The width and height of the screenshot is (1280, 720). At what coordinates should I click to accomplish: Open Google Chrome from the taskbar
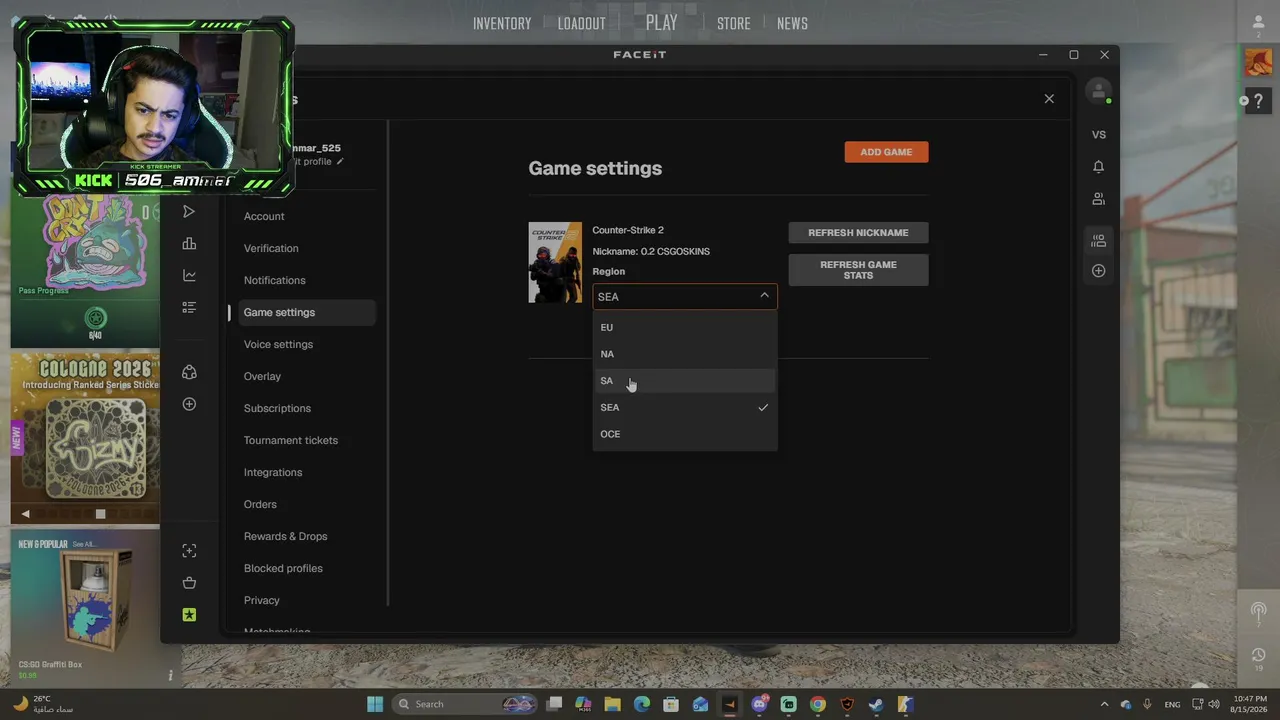click(818, 704)
